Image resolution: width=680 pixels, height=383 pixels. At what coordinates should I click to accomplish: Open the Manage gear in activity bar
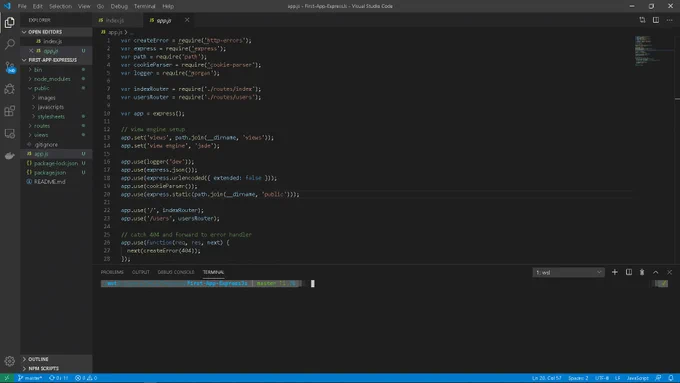coord(10,361)
